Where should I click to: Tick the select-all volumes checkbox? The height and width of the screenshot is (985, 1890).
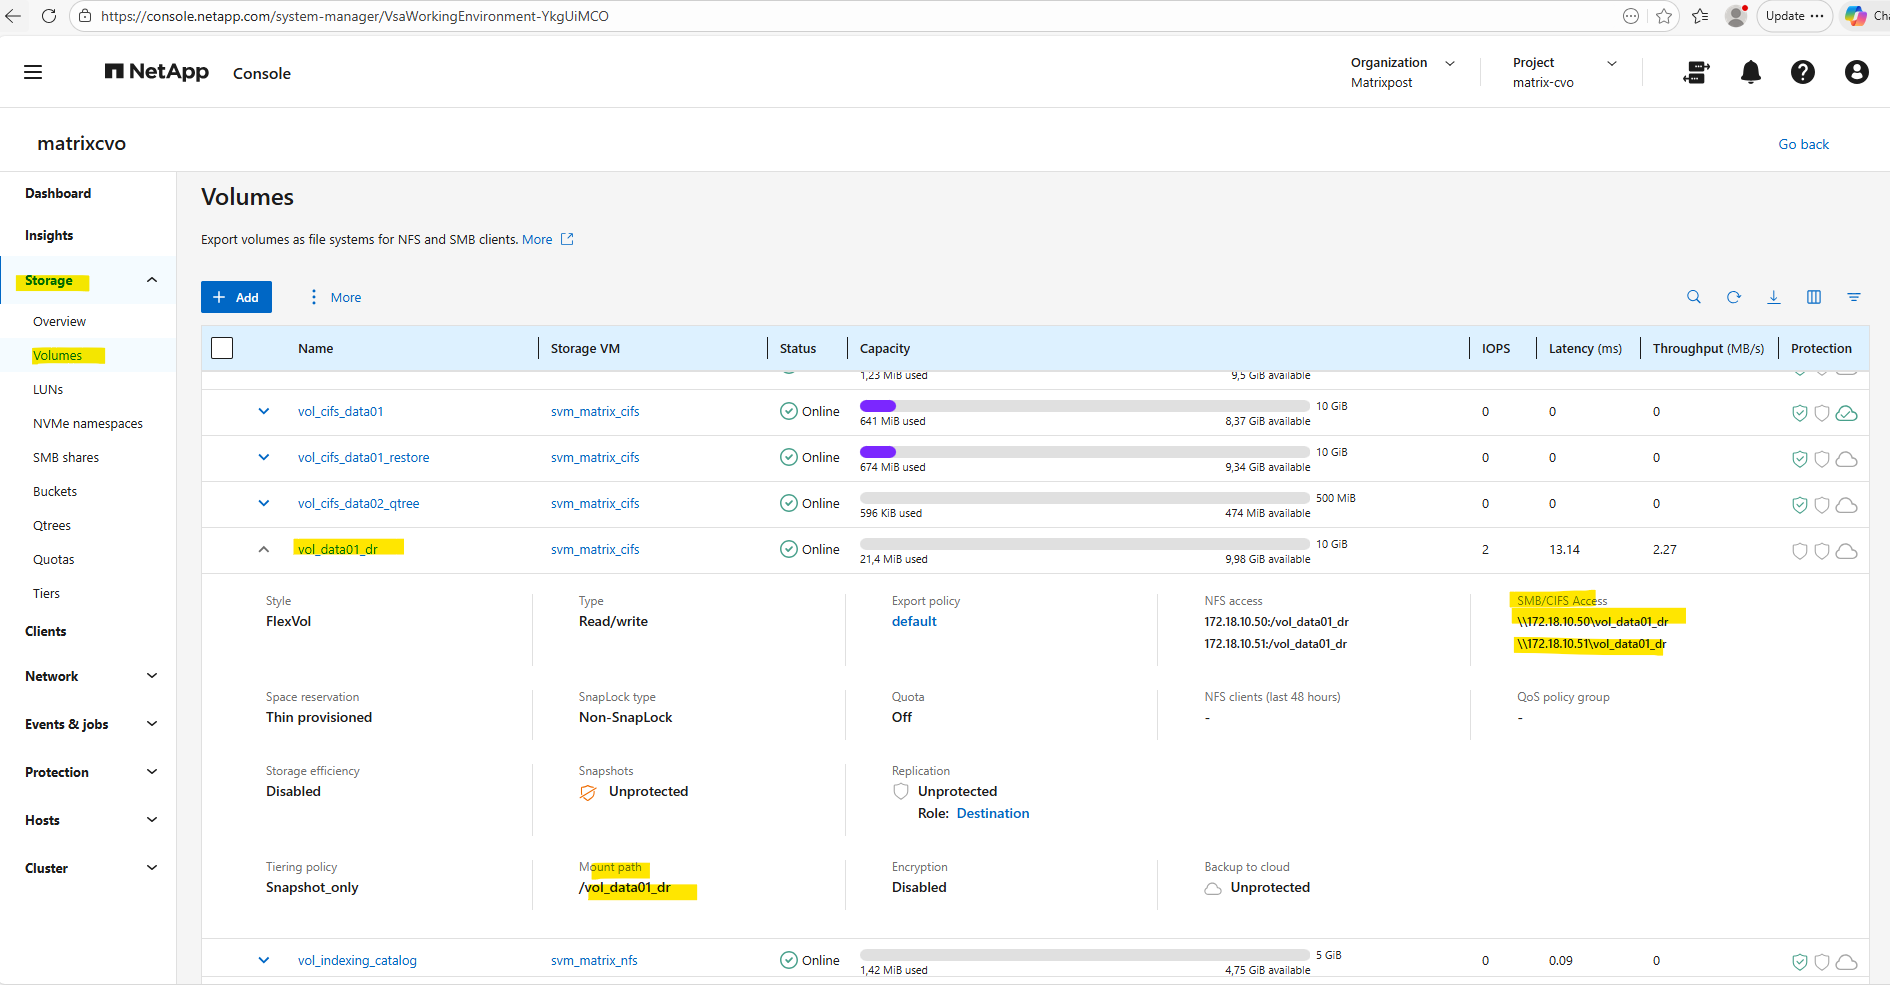coord(222,348)
